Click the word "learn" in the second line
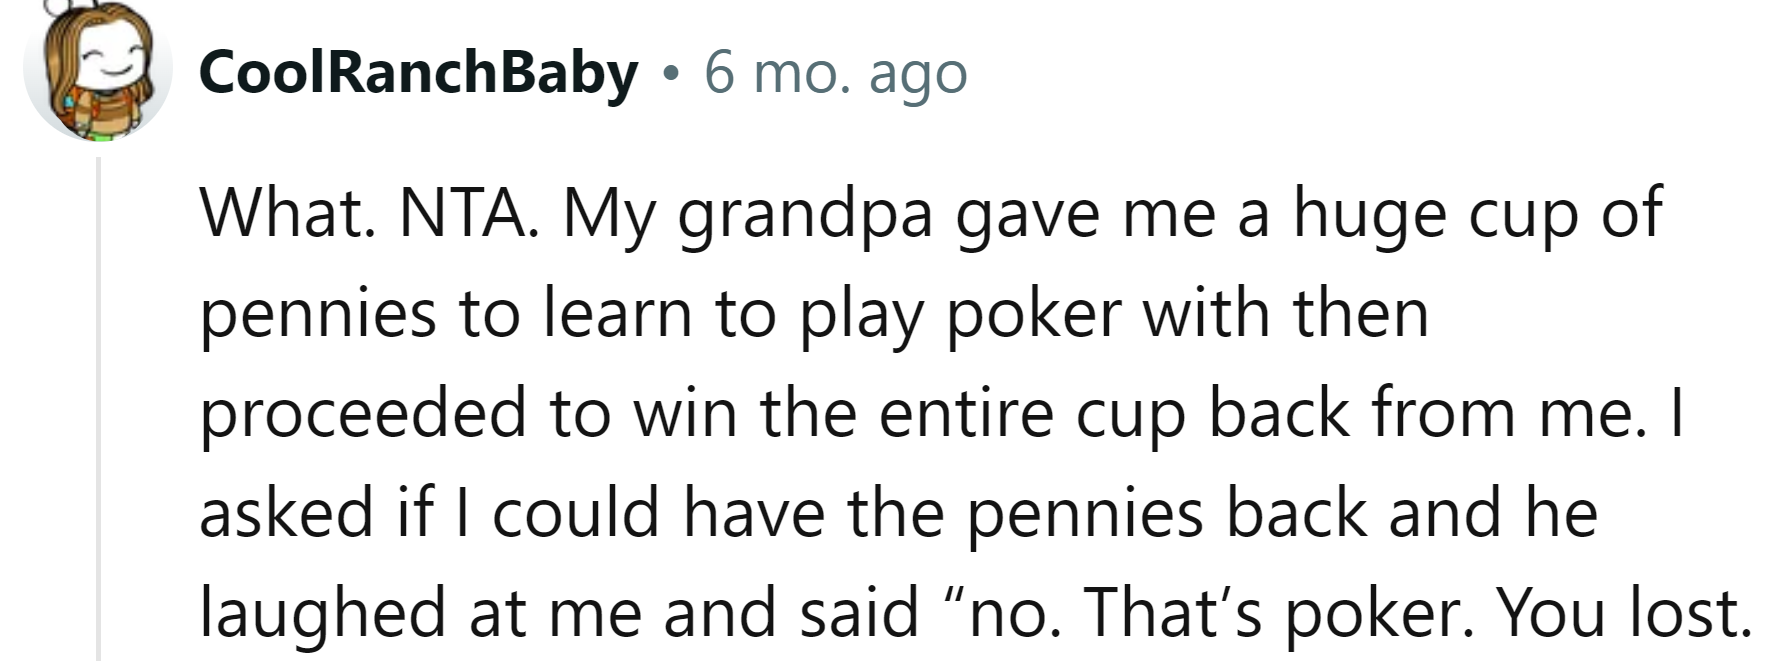Image resolution: width=1776 pixels, height=661 pixels. click(618, 313)
